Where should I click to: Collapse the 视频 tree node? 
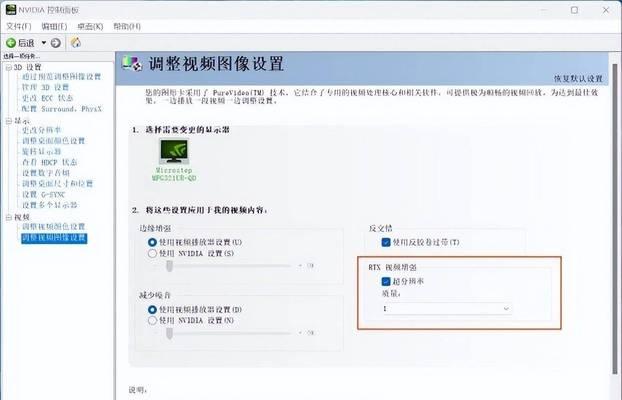click(x=9, y=217)
